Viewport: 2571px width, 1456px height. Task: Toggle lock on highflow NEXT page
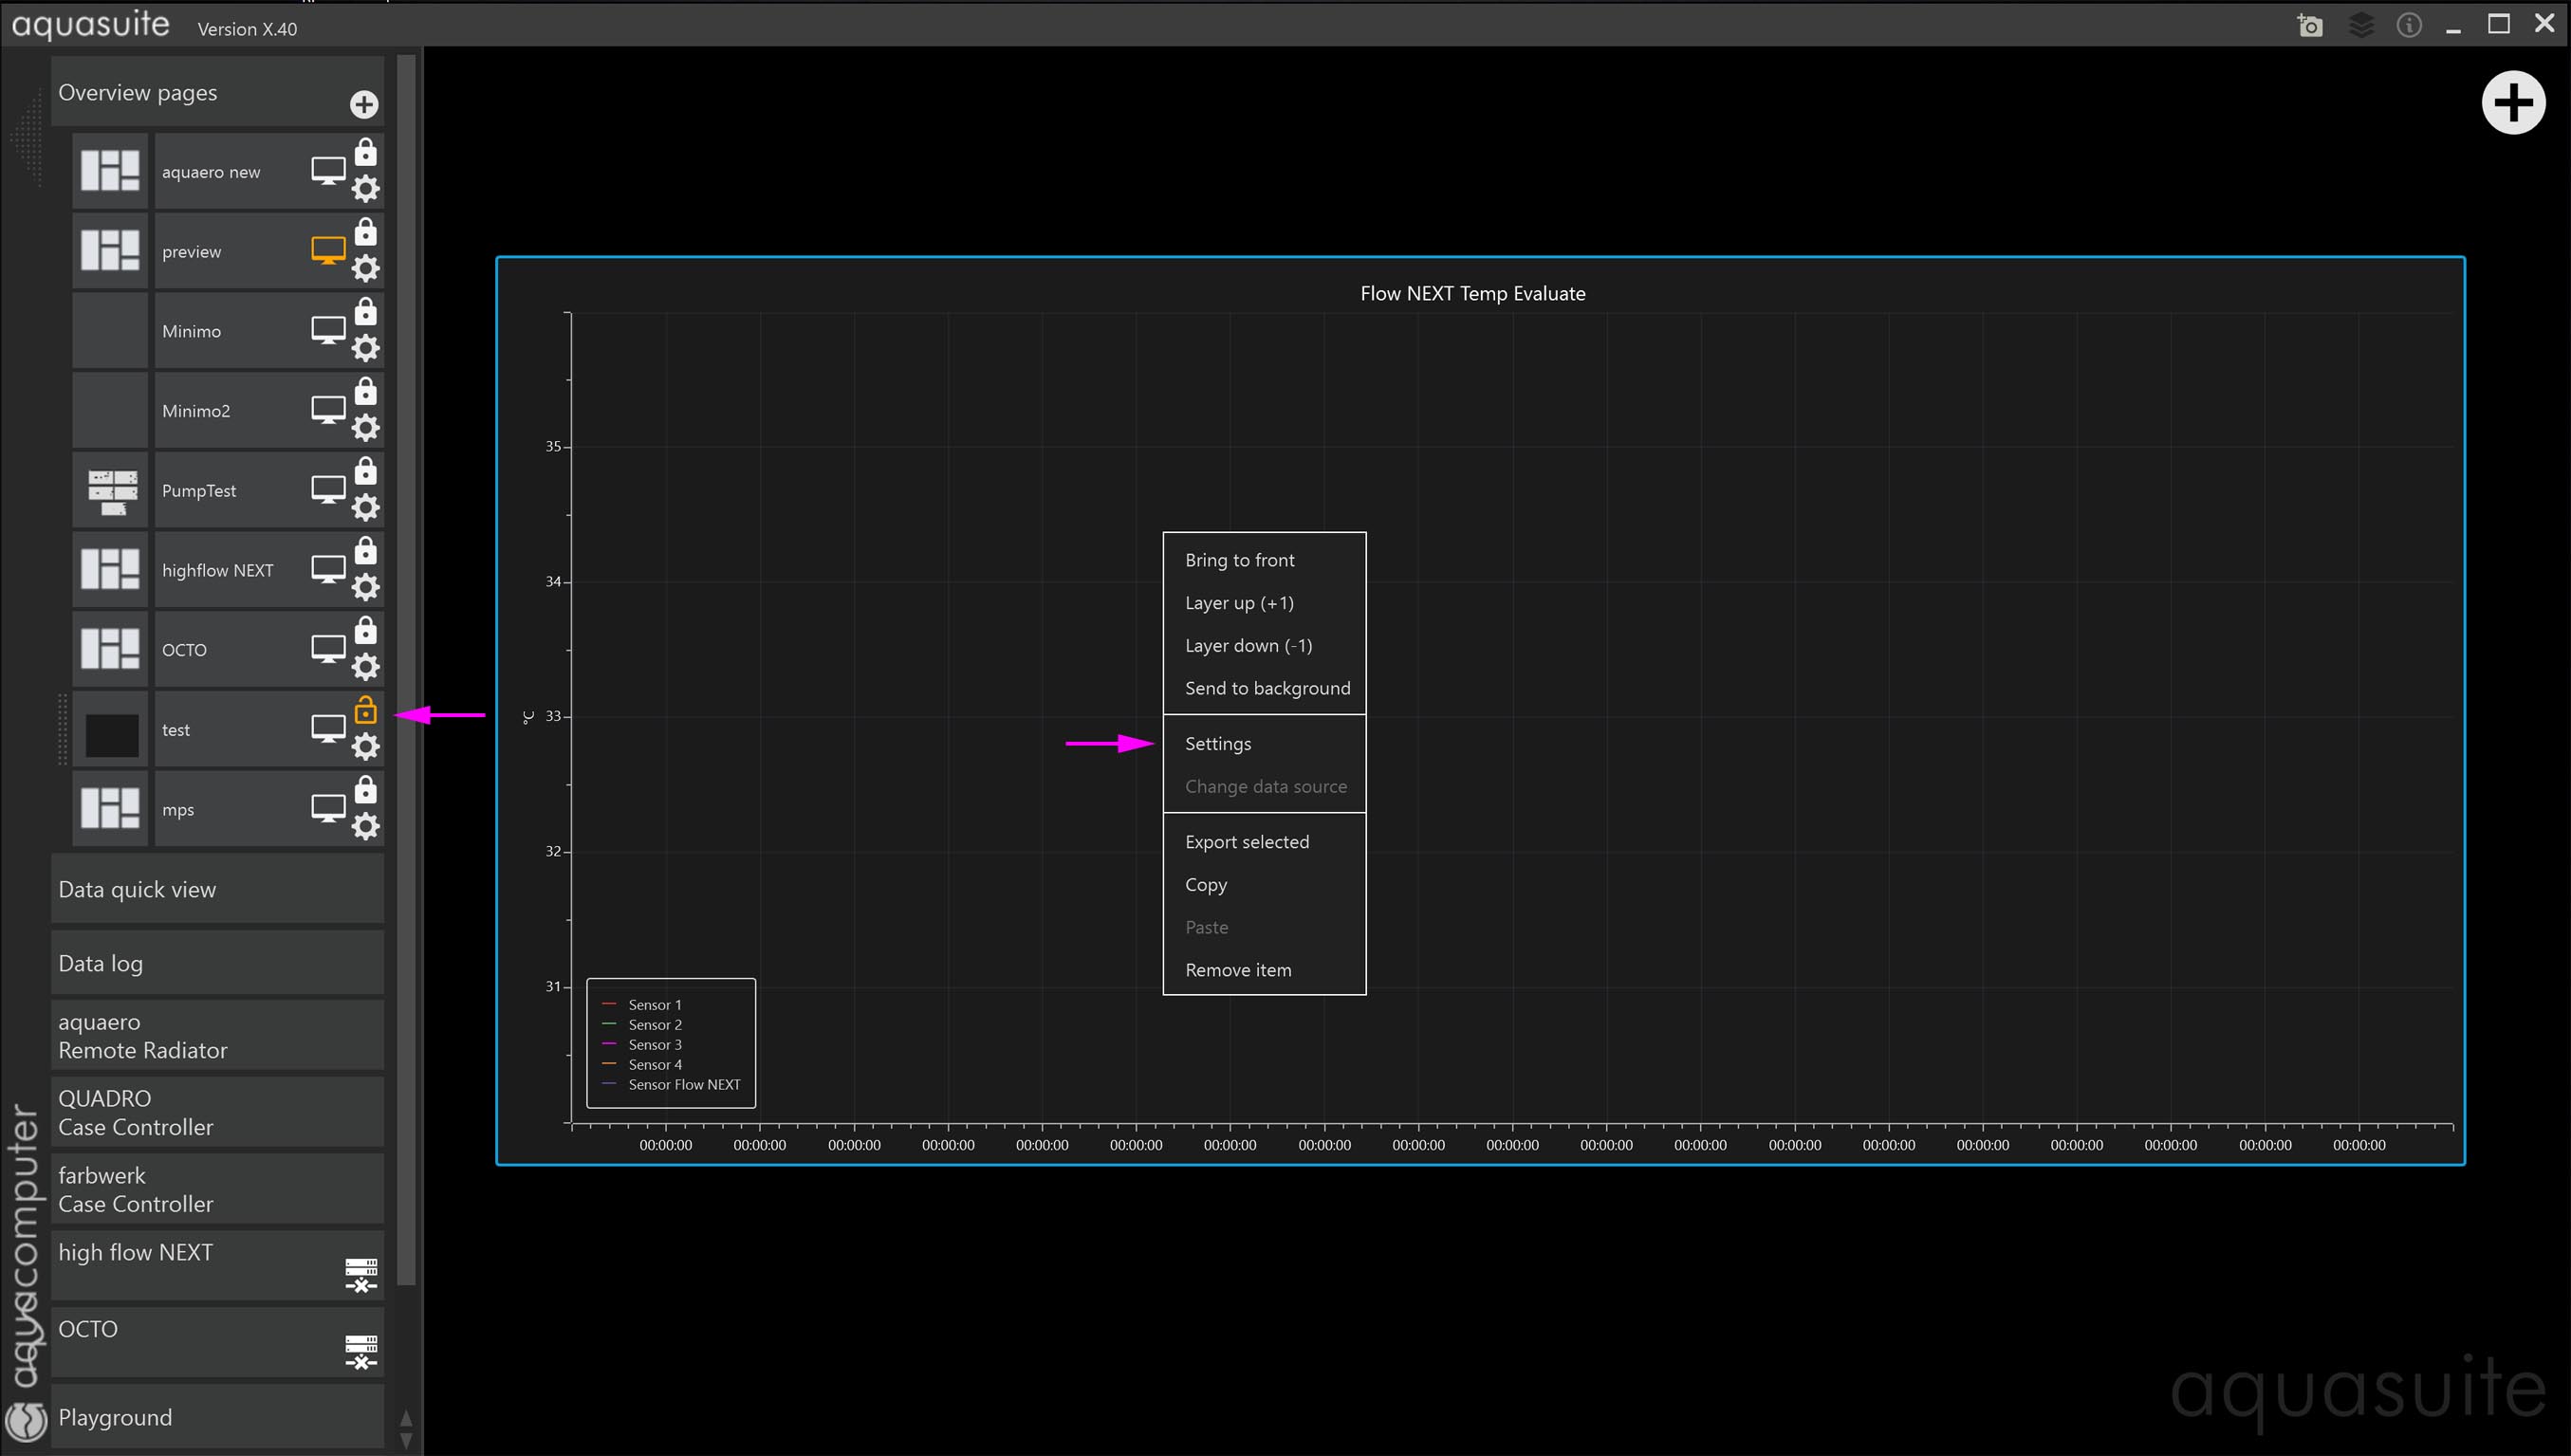pyautogui.click(x=366, y=550)
